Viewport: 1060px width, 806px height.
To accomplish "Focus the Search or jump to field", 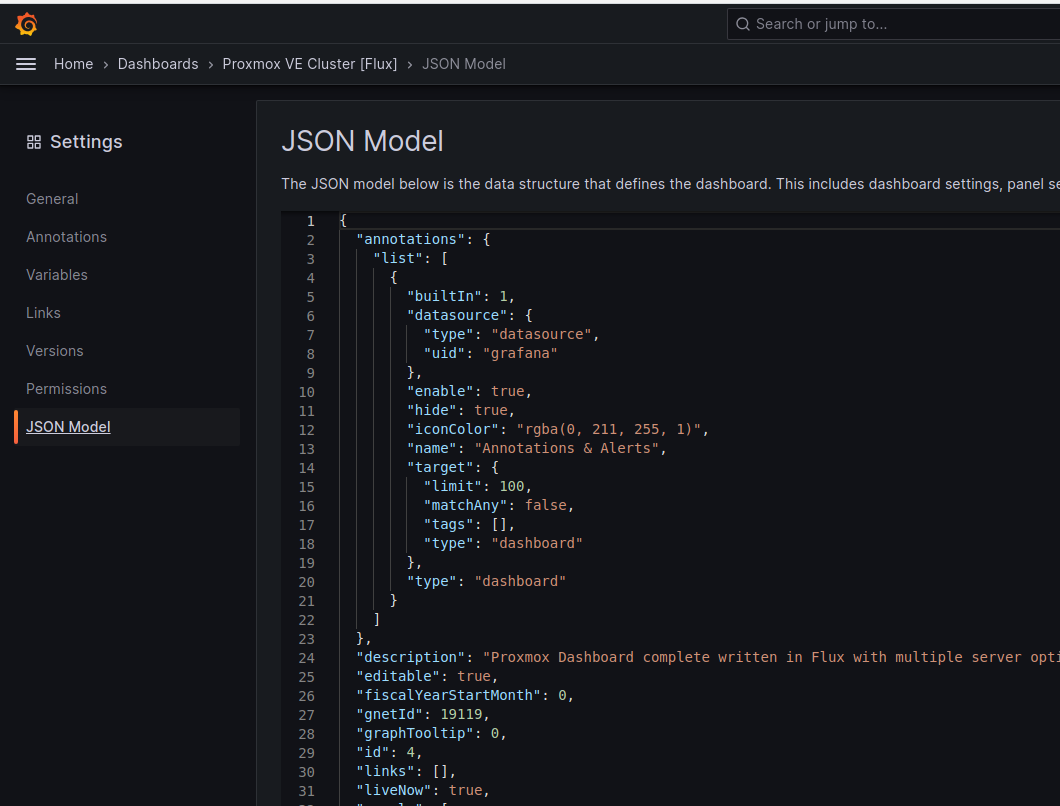I will click(x=893, y=24).
